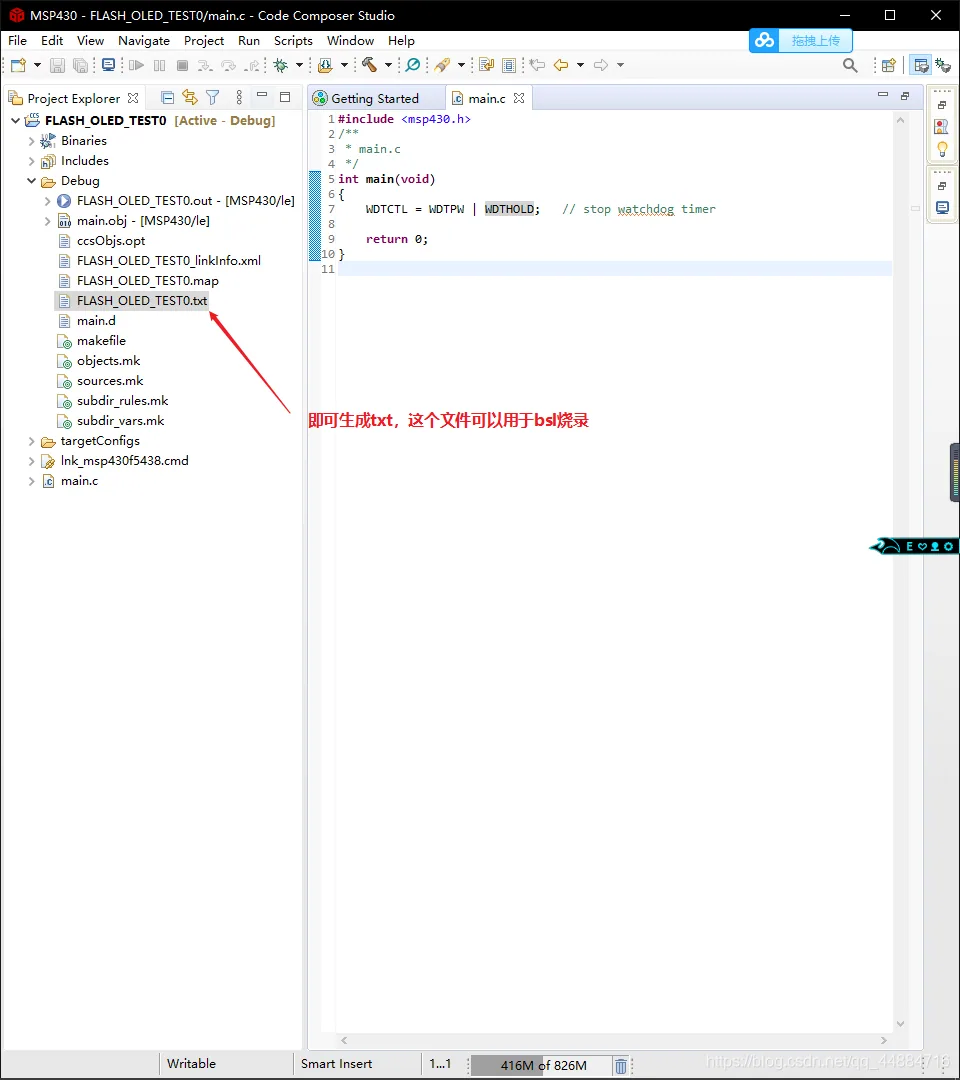Open the Project menu

(204, 41)
